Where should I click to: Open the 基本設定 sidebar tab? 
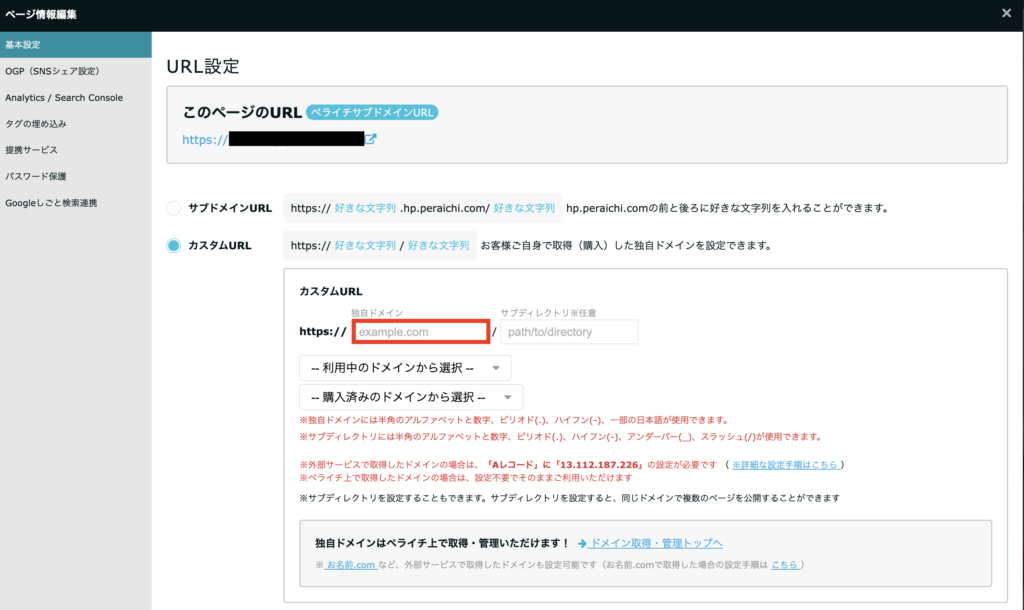(x=75, y=45)
